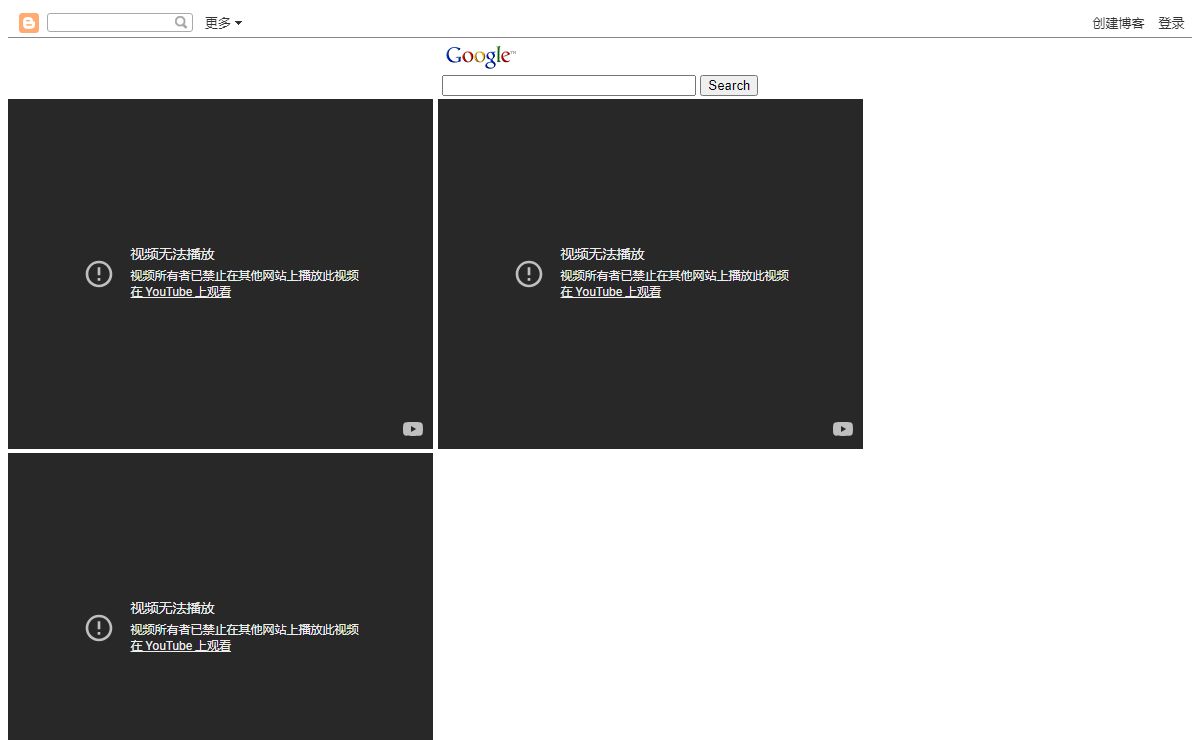Expand the 更多 dropdown menu

[x=223, y=23]
